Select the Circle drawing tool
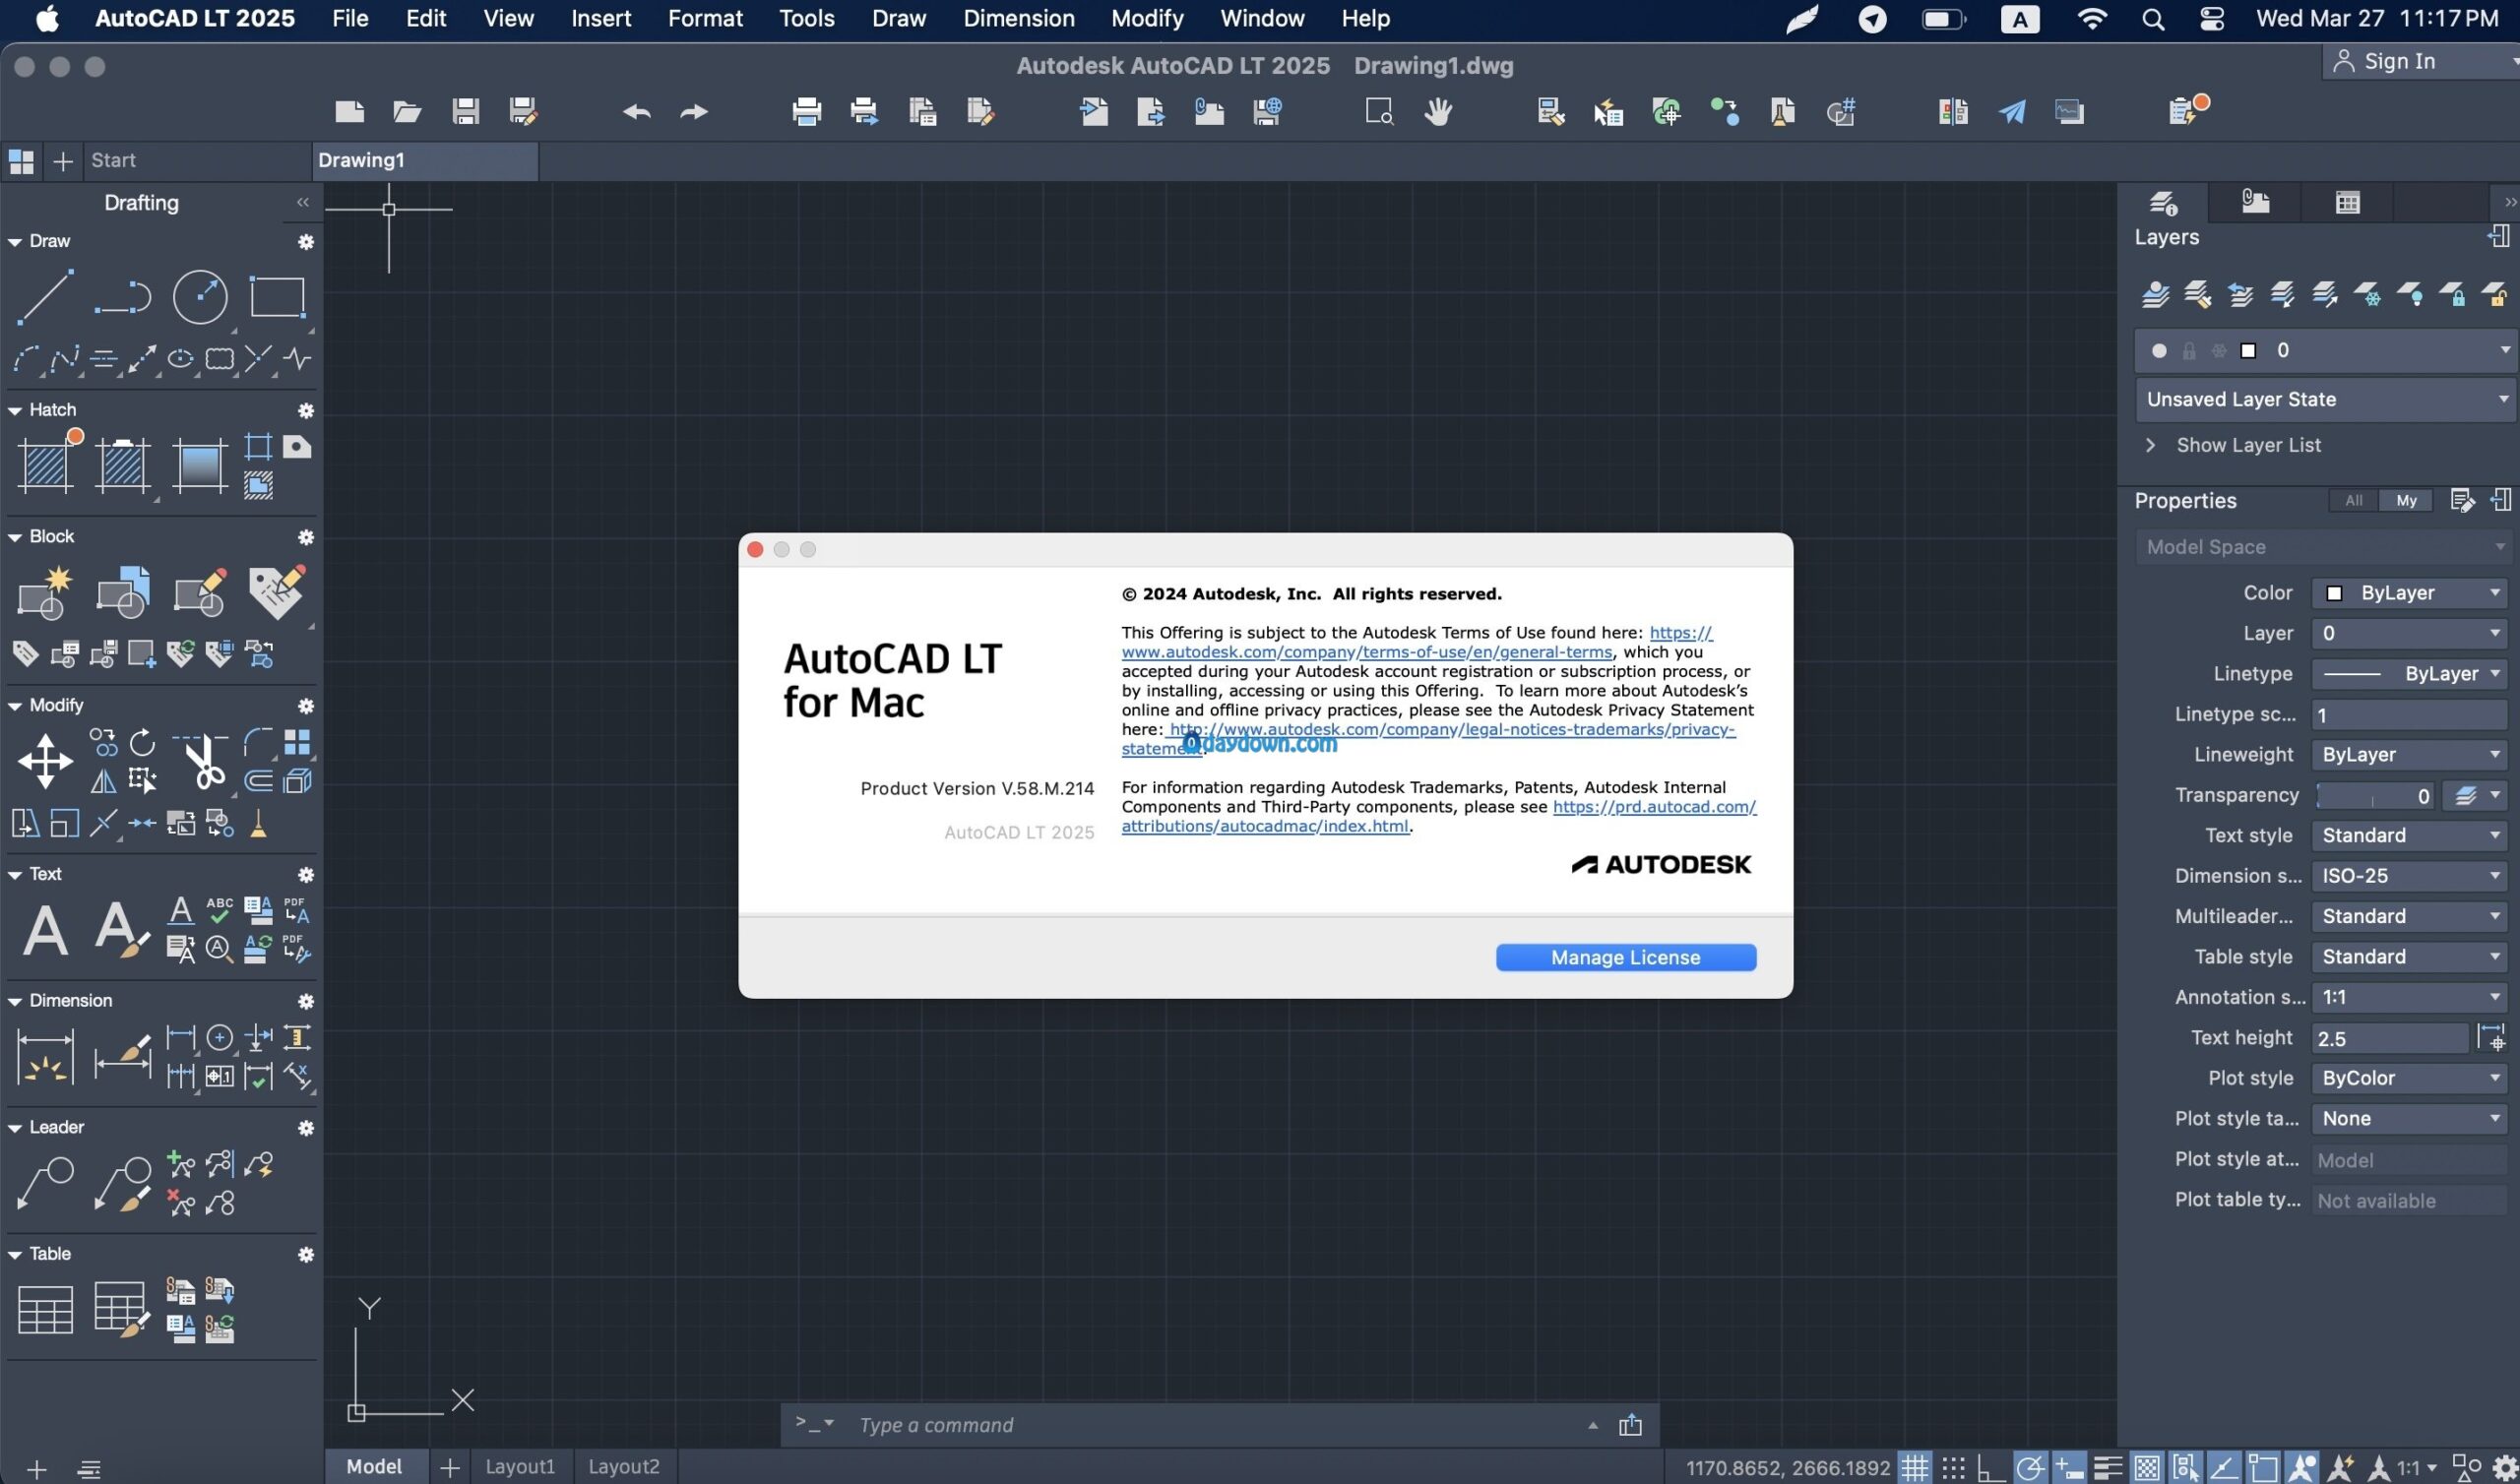This screenshot has height=1484, width=2520. click(x=200, y=297)
